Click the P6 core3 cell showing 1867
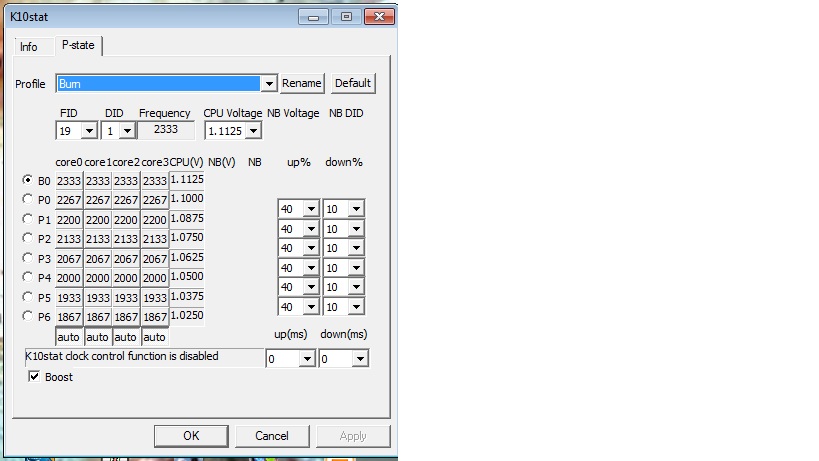This screenshot has width=819, height=461. point(155,317)
